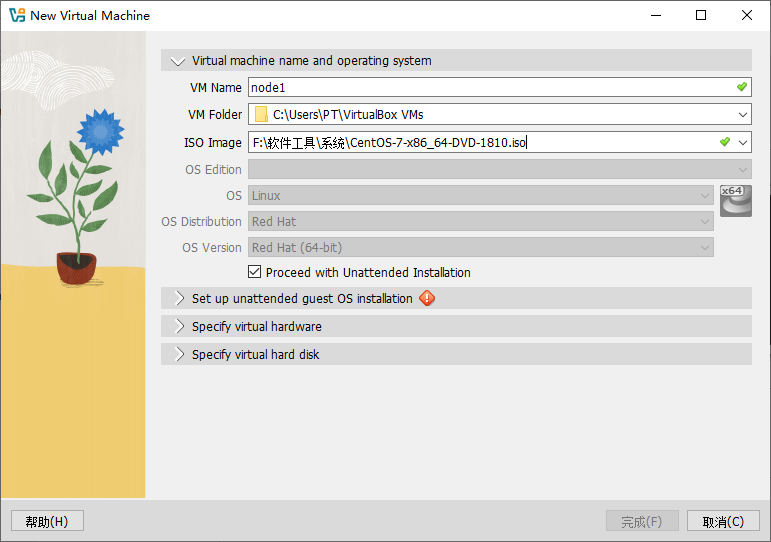
Task: Click the x64 OS type icon
Action: 736,201
